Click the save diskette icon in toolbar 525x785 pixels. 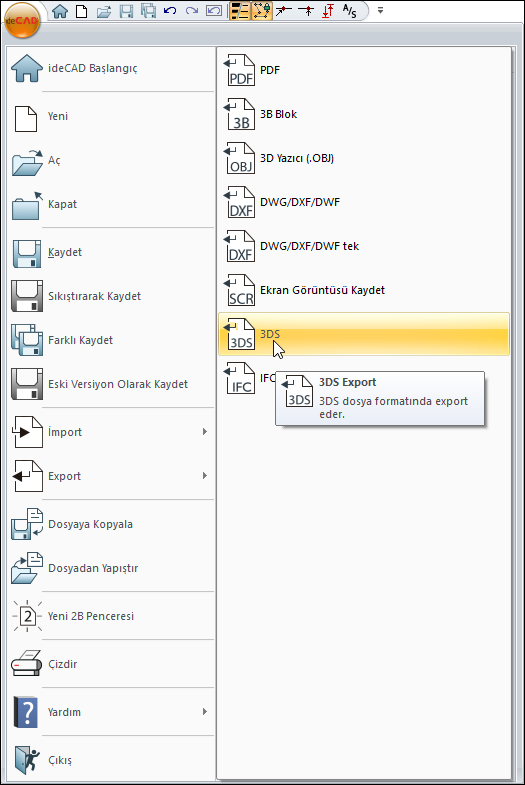[127, 11]
